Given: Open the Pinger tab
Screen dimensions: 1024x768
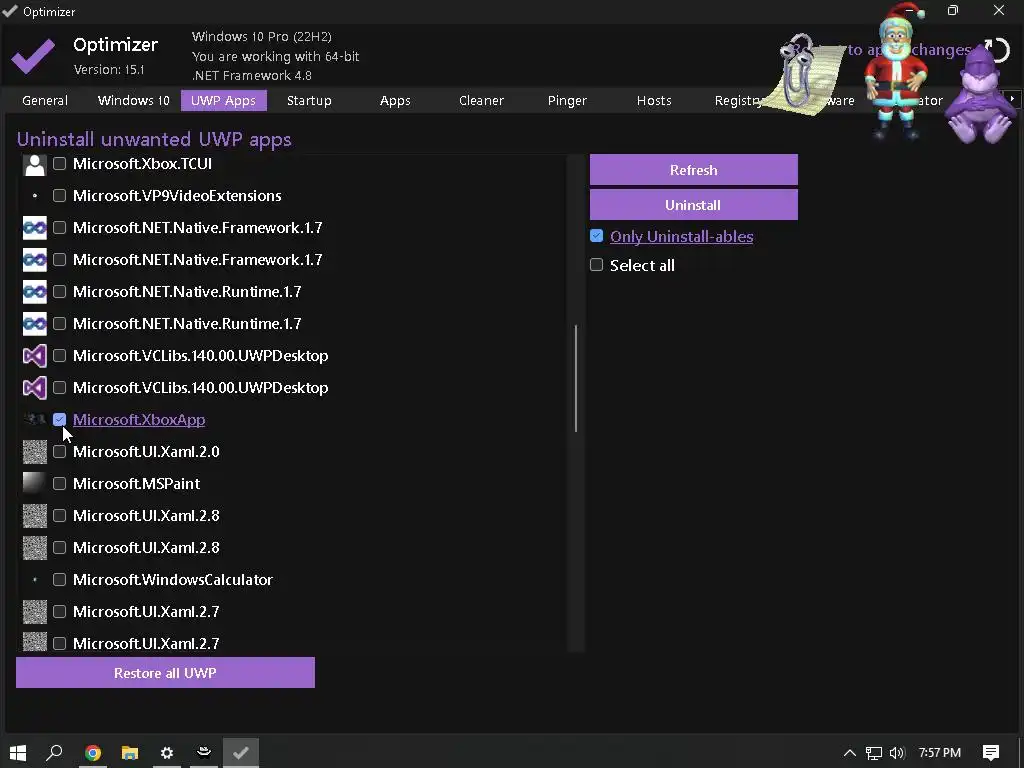Looking at the screenshot, I should coord(567,101).
